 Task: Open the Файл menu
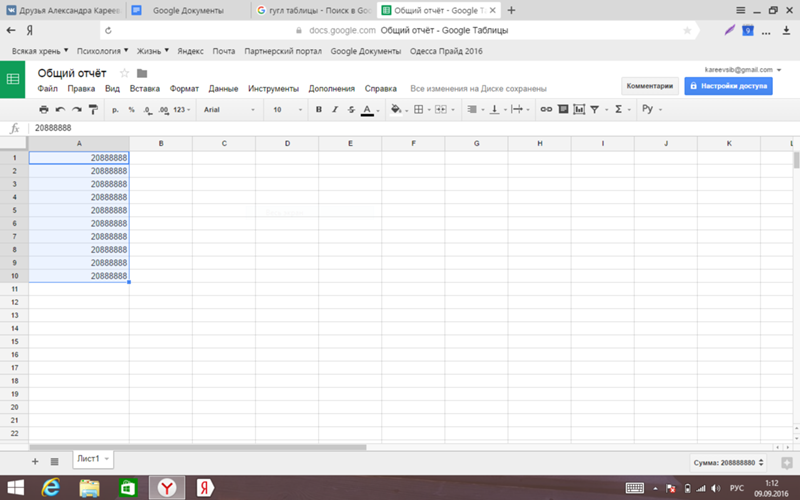(x=47, y=88)
